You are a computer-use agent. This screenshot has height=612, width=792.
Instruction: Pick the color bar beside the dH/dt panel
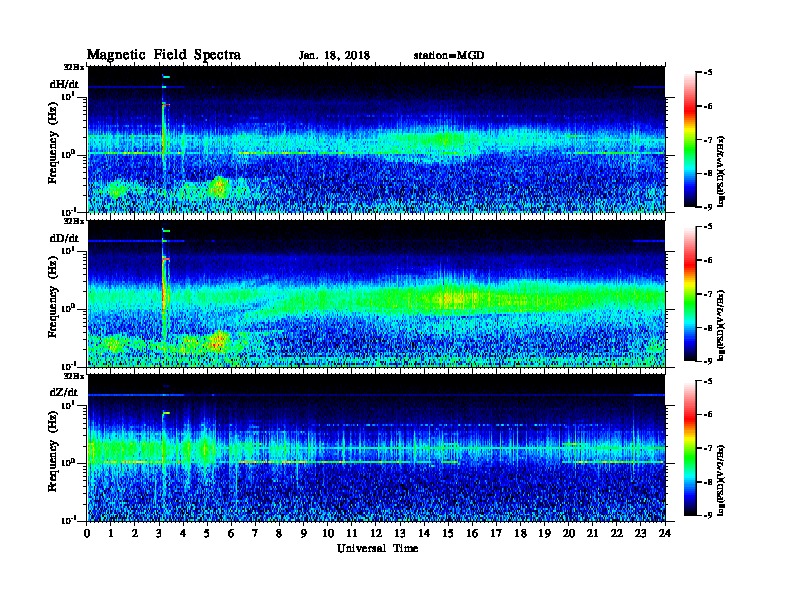tap(689, 140)
